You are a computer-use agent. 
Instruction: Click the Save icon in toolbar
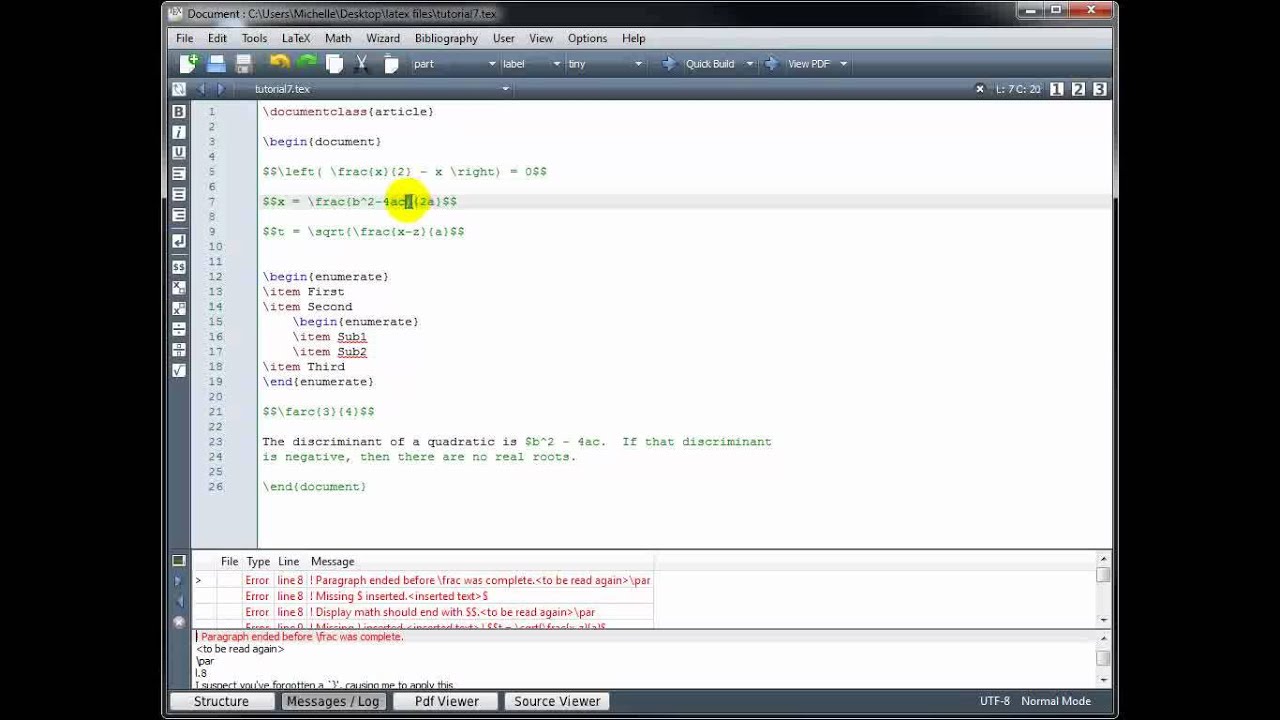[243, 64]
